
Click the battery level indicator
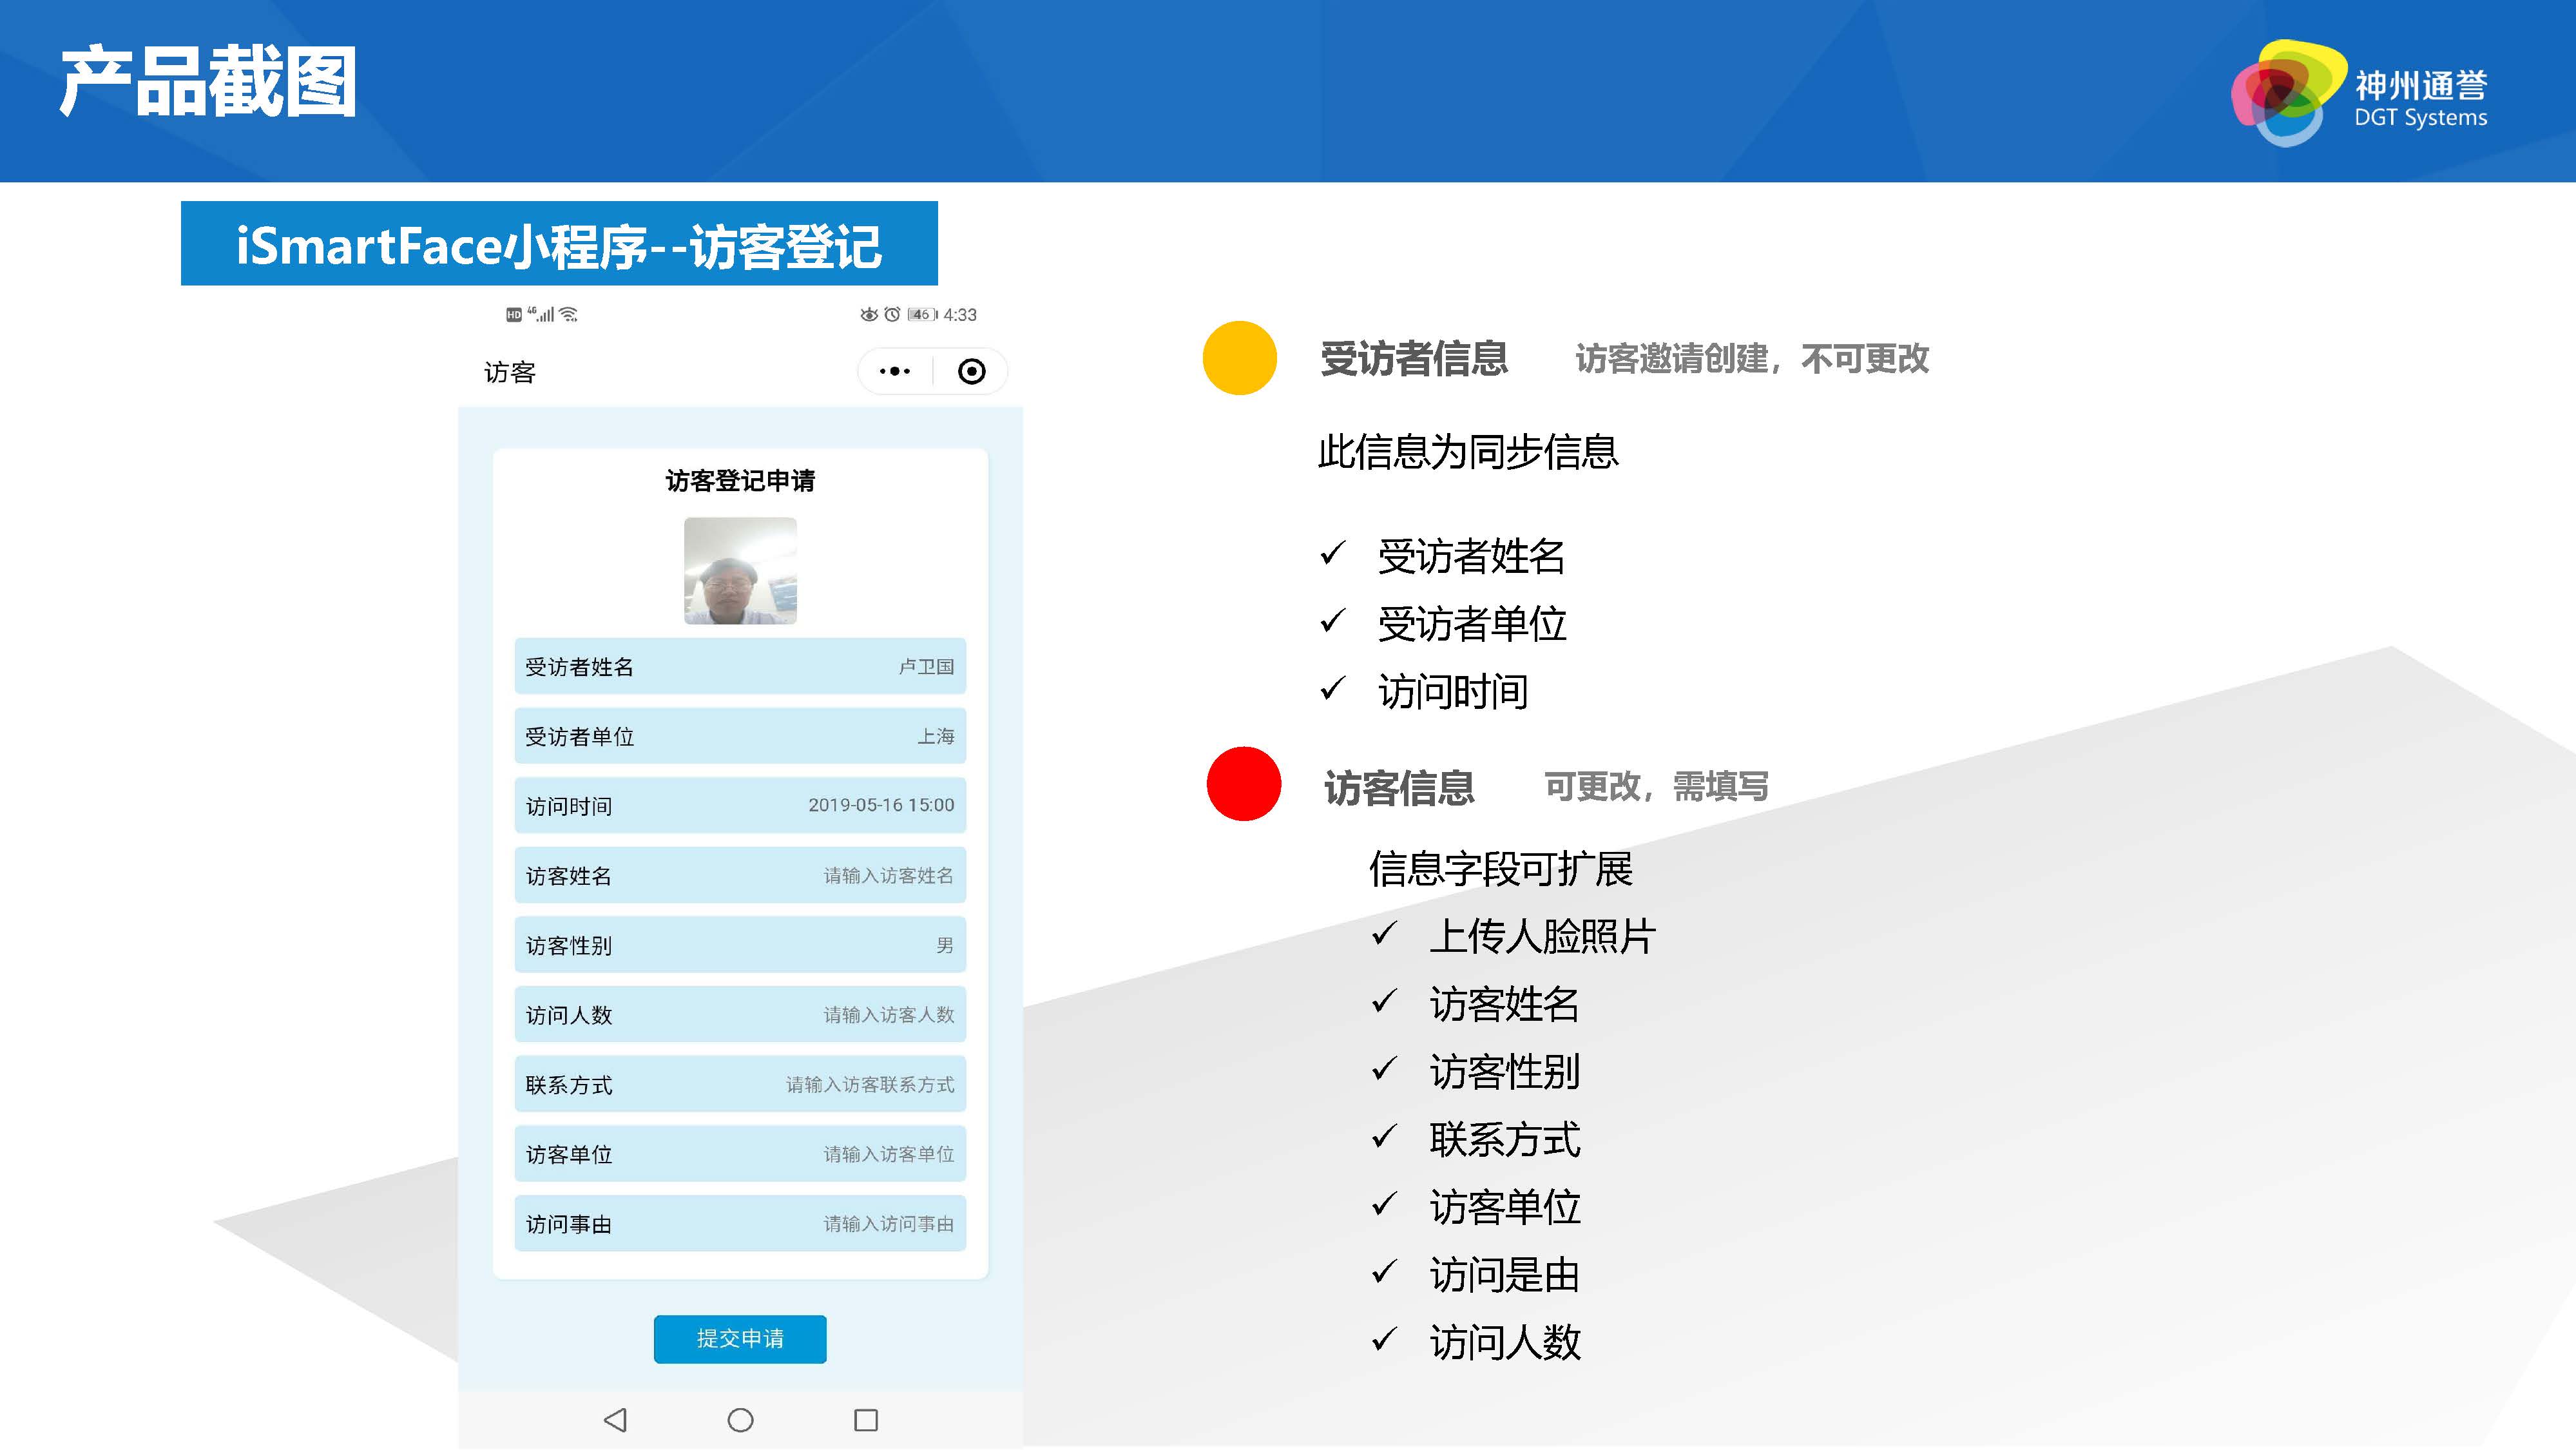tap(922, 314)
